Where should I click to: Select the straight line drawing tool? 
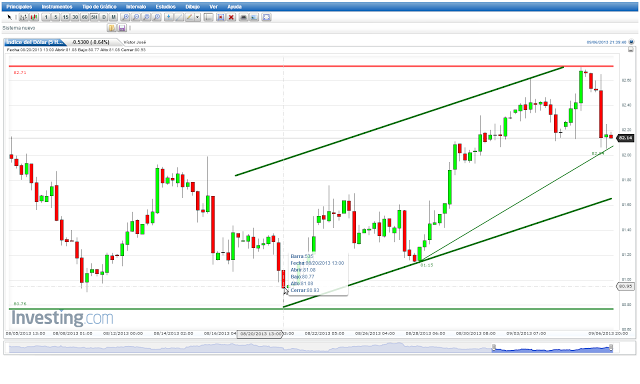pyautogui.click(x=179, y=17)
